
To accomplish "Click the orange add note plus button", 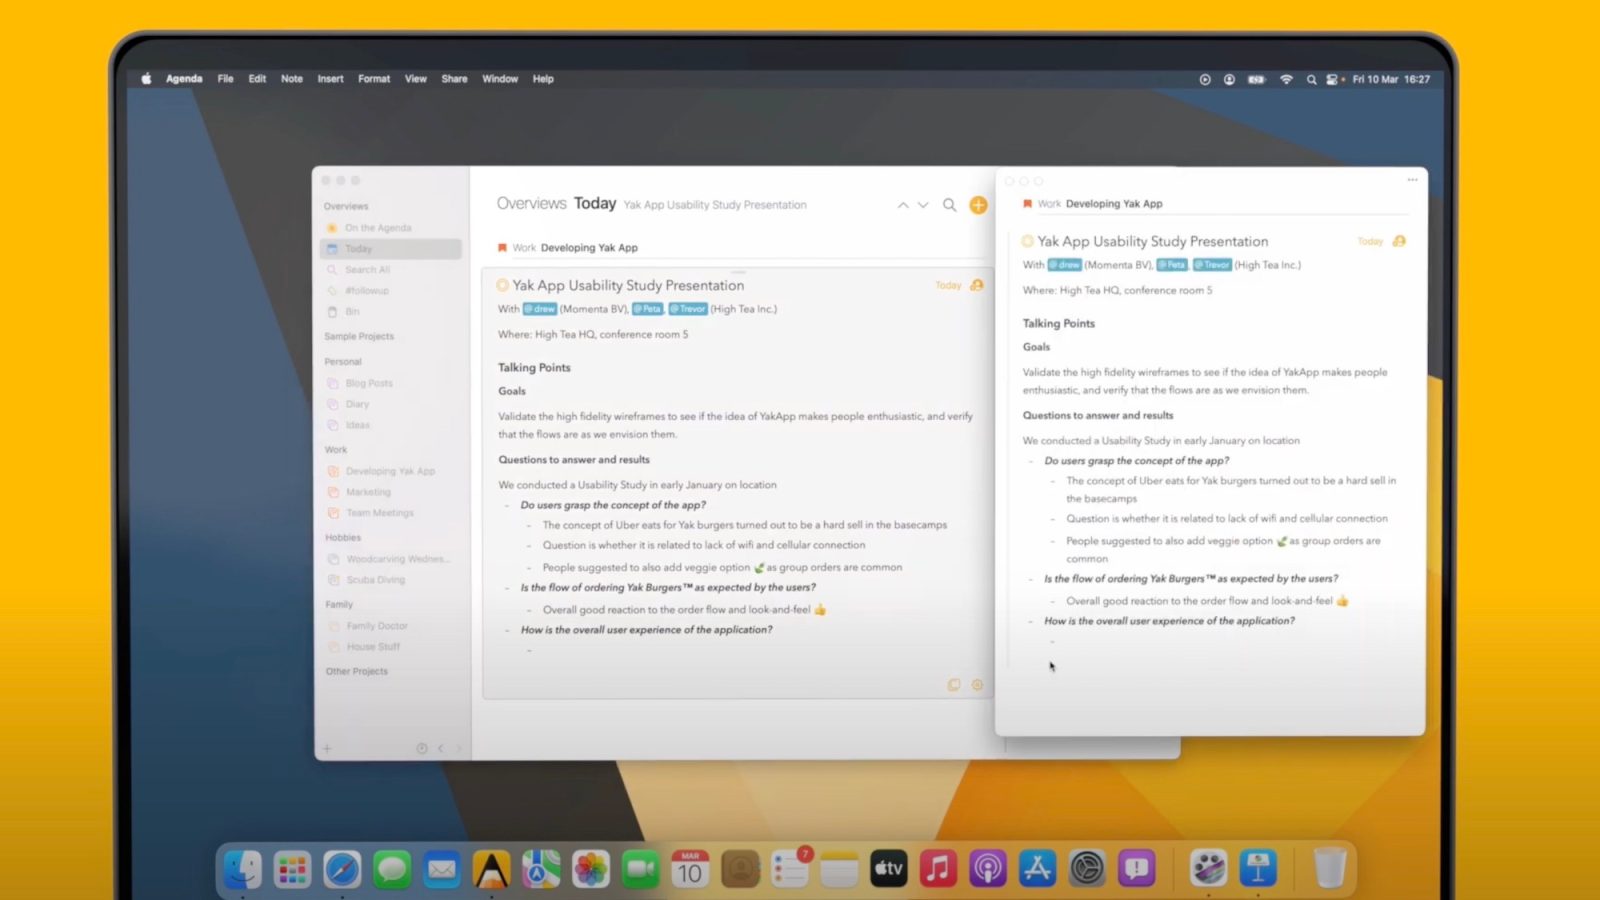I will tap(978, 205).
